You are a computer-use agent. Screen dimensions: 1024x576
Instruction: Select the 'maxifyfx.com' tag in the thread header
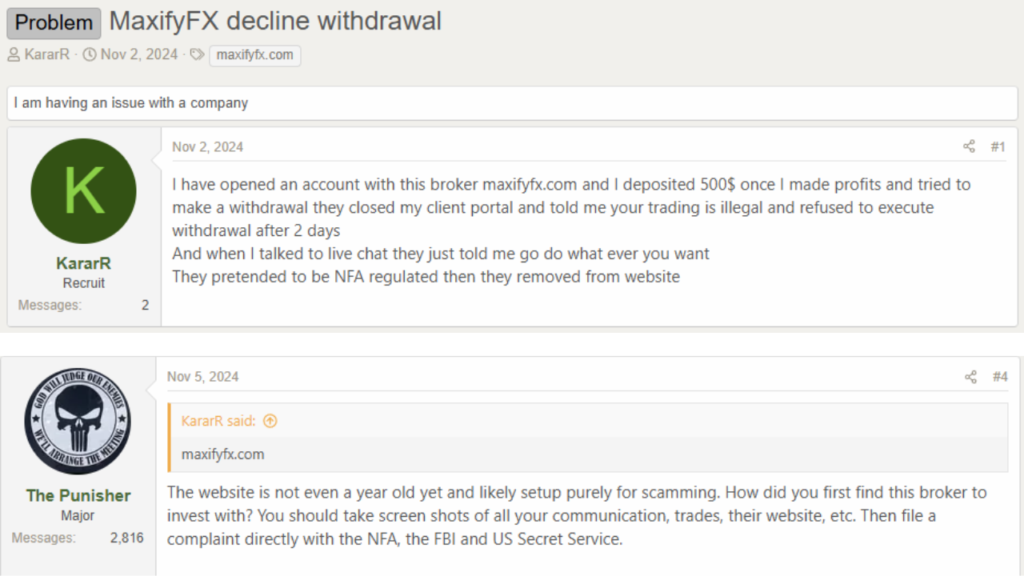coord(254,55)
